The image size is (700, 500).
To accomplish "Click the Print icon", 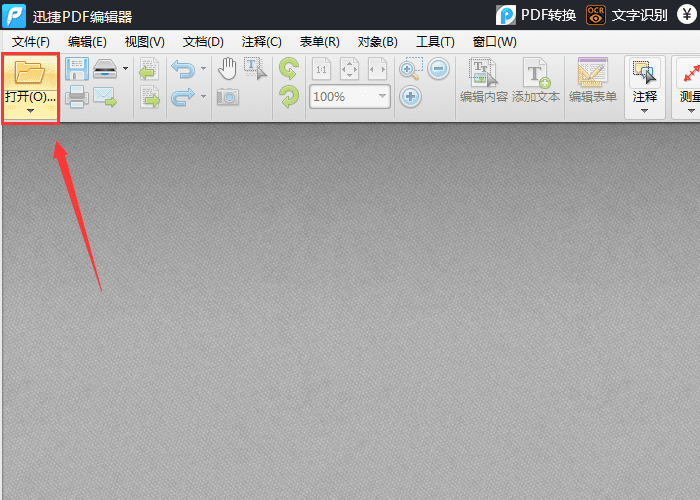I will [x=77, y=96].
